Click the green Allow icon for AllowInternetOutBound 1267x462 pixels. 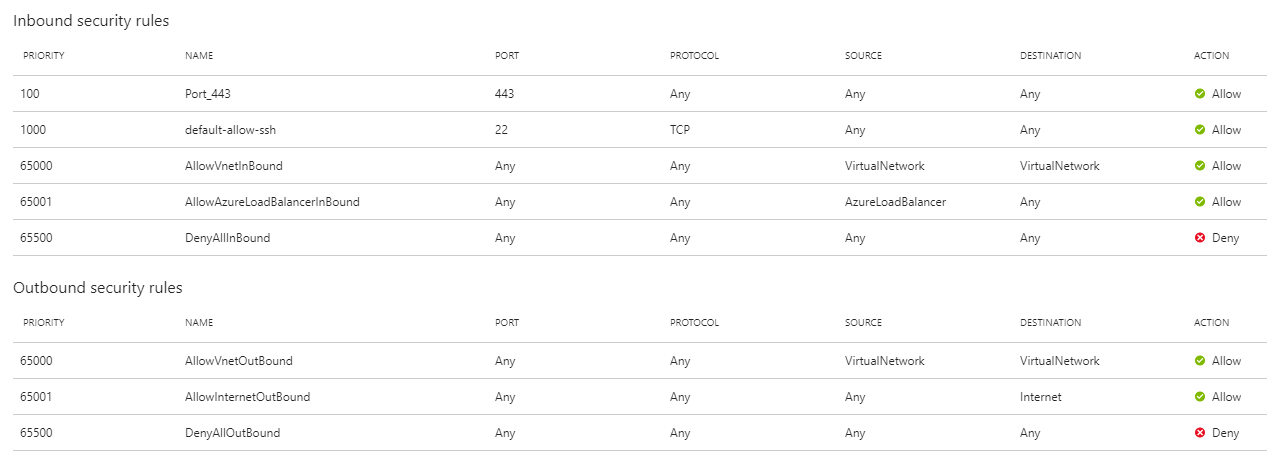pyautogui.click(x=1200, y=397)
